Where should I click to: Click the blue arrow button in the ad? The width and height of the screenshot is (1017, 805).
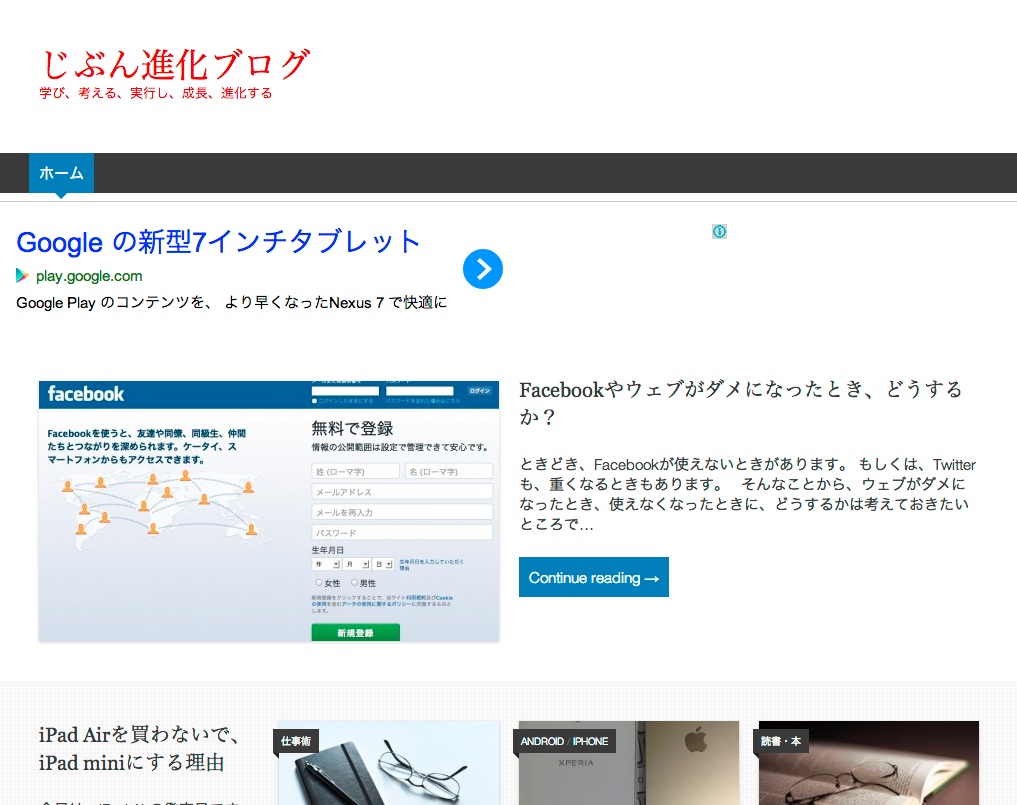[x=483, y=269]
